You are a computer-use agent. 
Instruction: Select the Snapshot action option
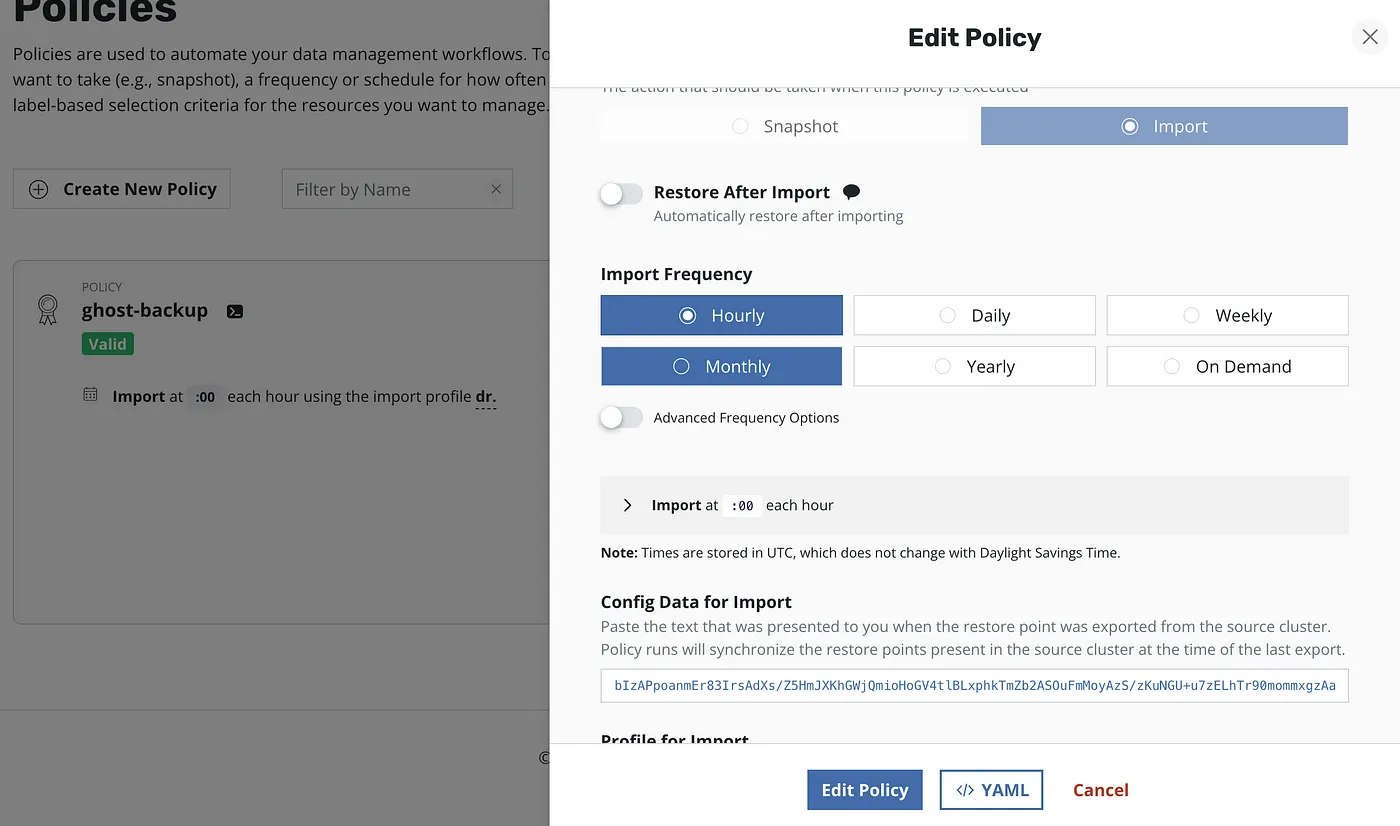click(x=784, y=126)
